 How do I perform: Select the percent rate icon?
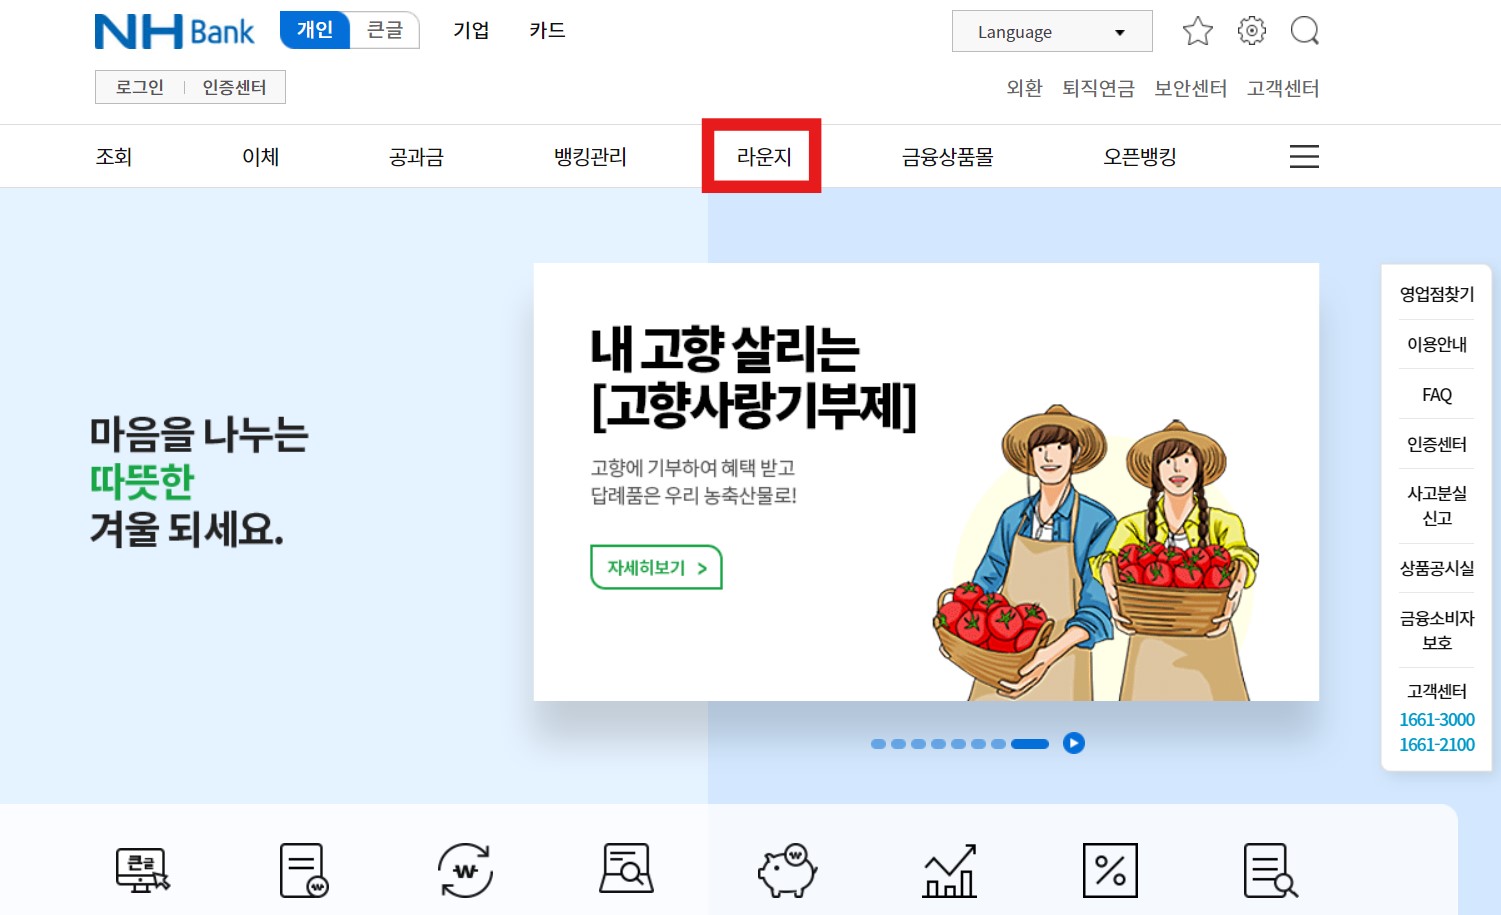1110,868
